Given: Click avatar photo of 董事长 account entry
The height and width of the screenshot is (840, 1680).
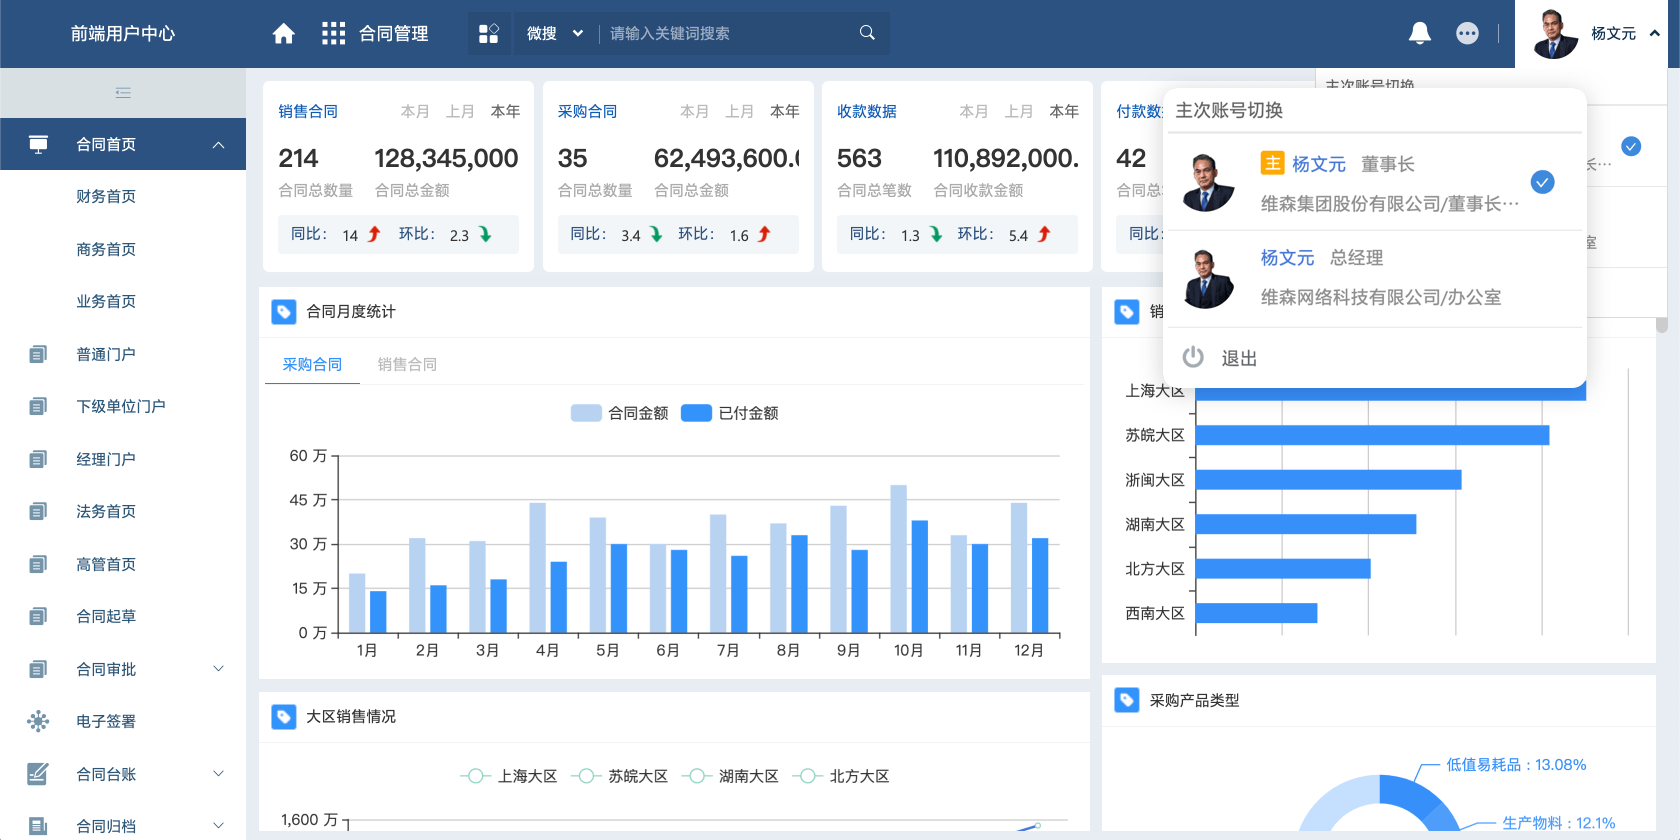Looking at the screenshot, I should 1207,183.
